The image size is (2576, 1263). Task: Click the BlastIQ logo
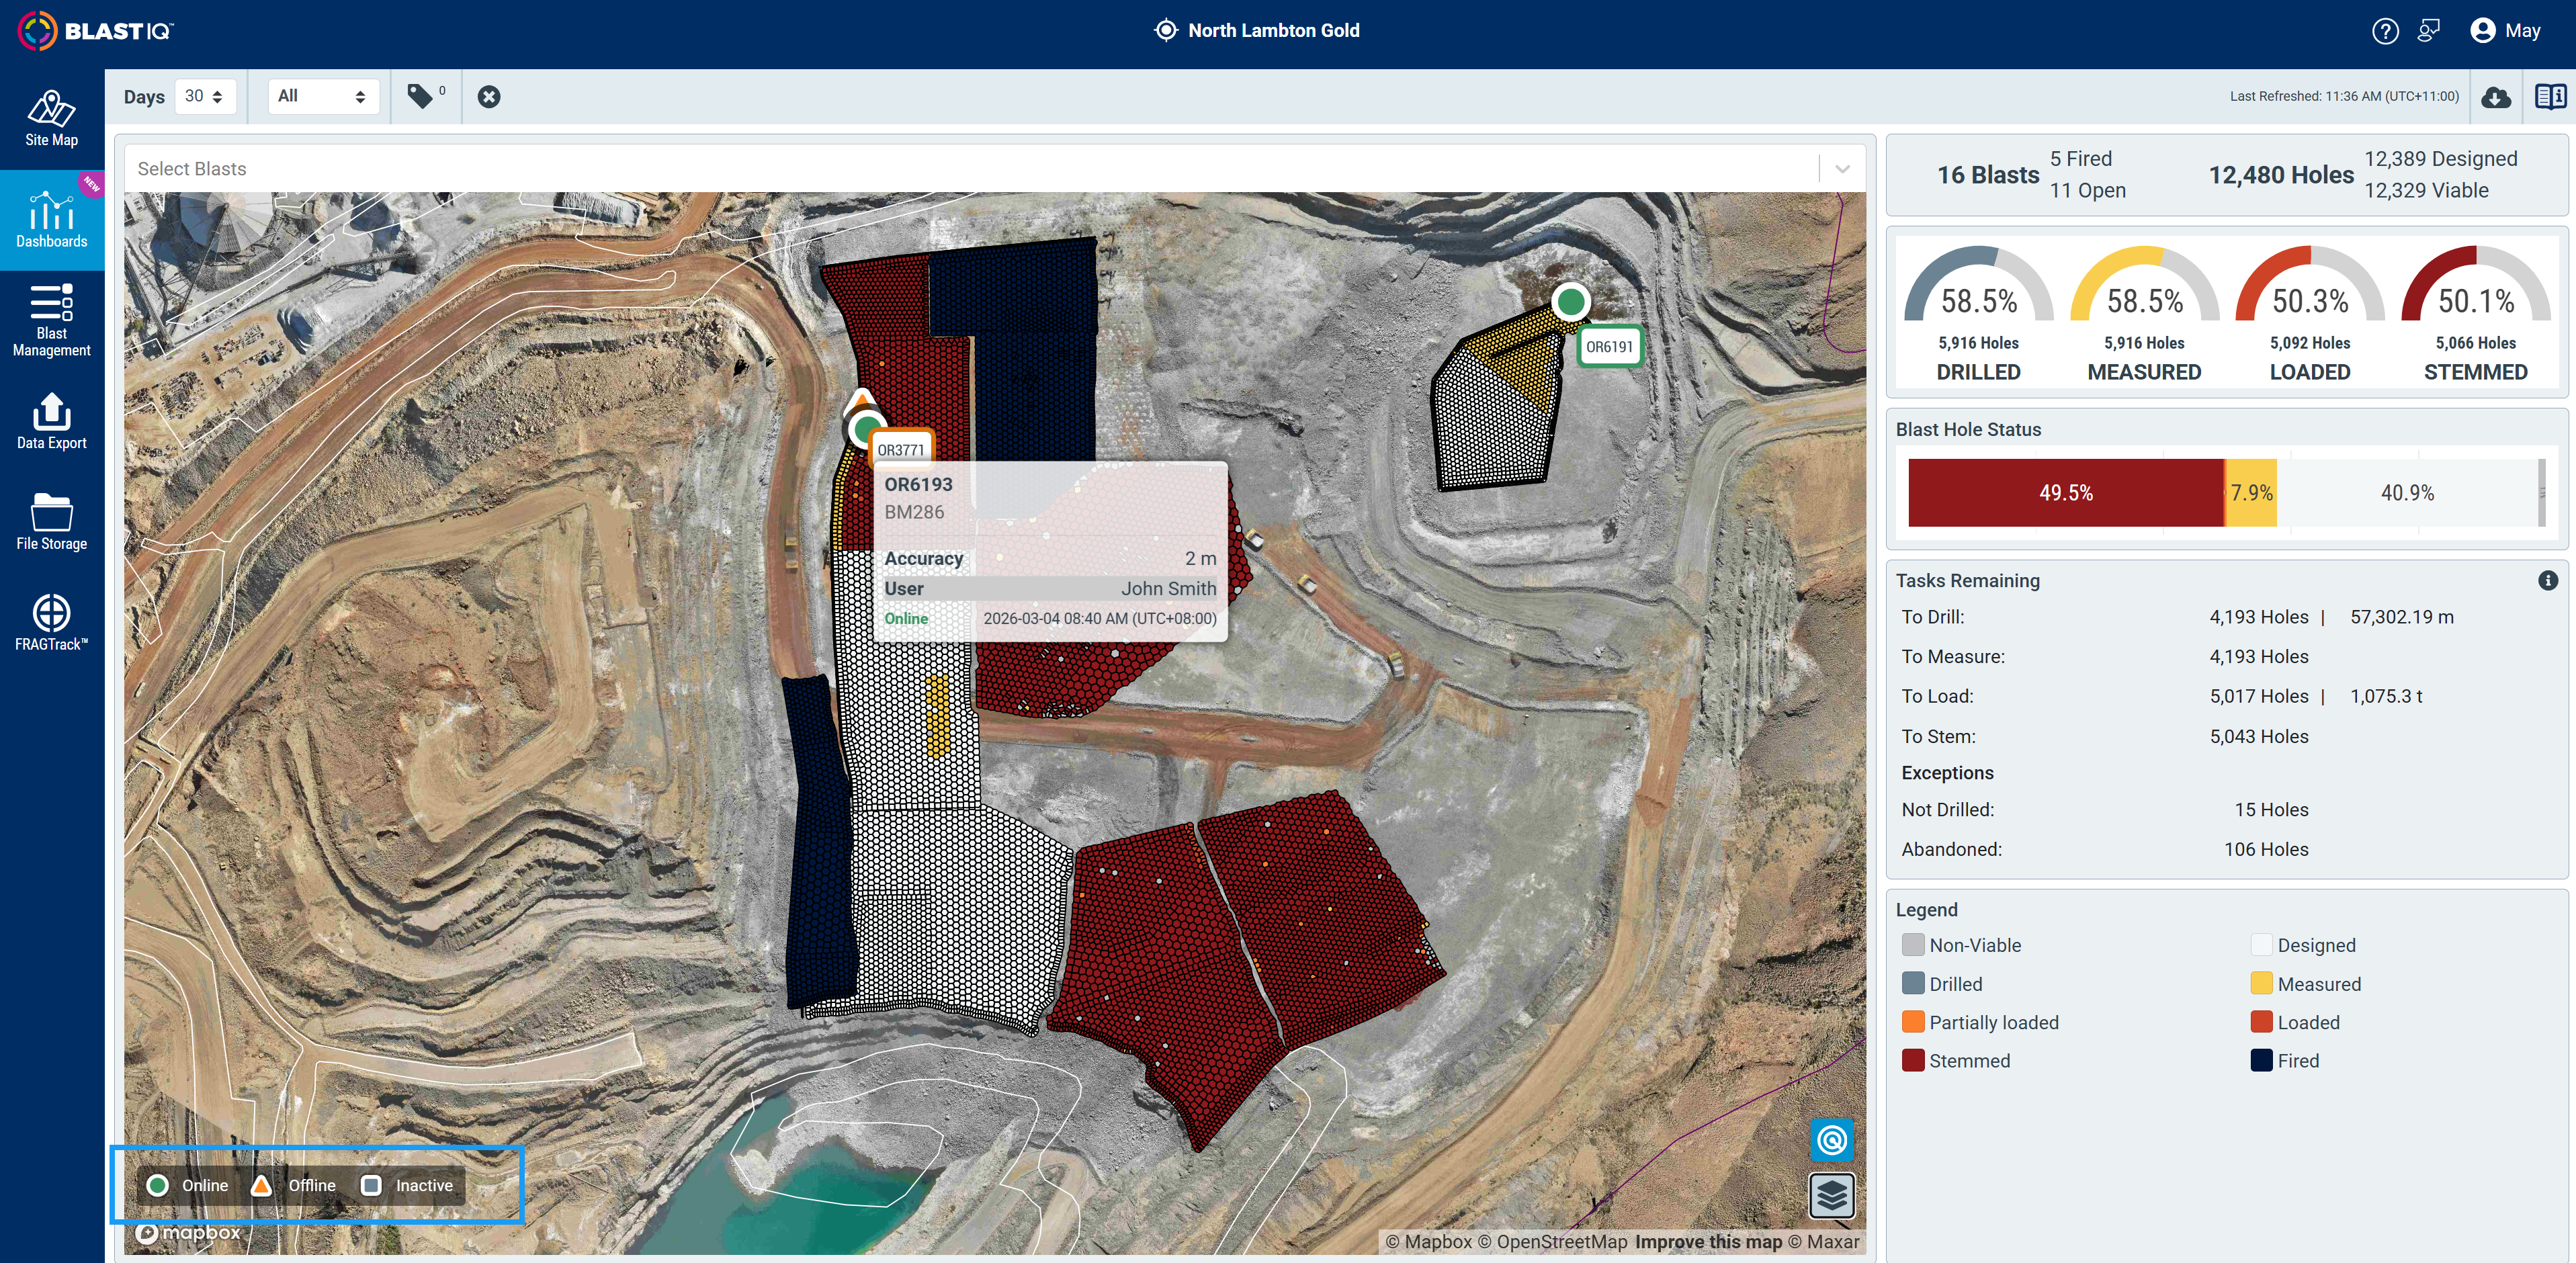point(96,31)
